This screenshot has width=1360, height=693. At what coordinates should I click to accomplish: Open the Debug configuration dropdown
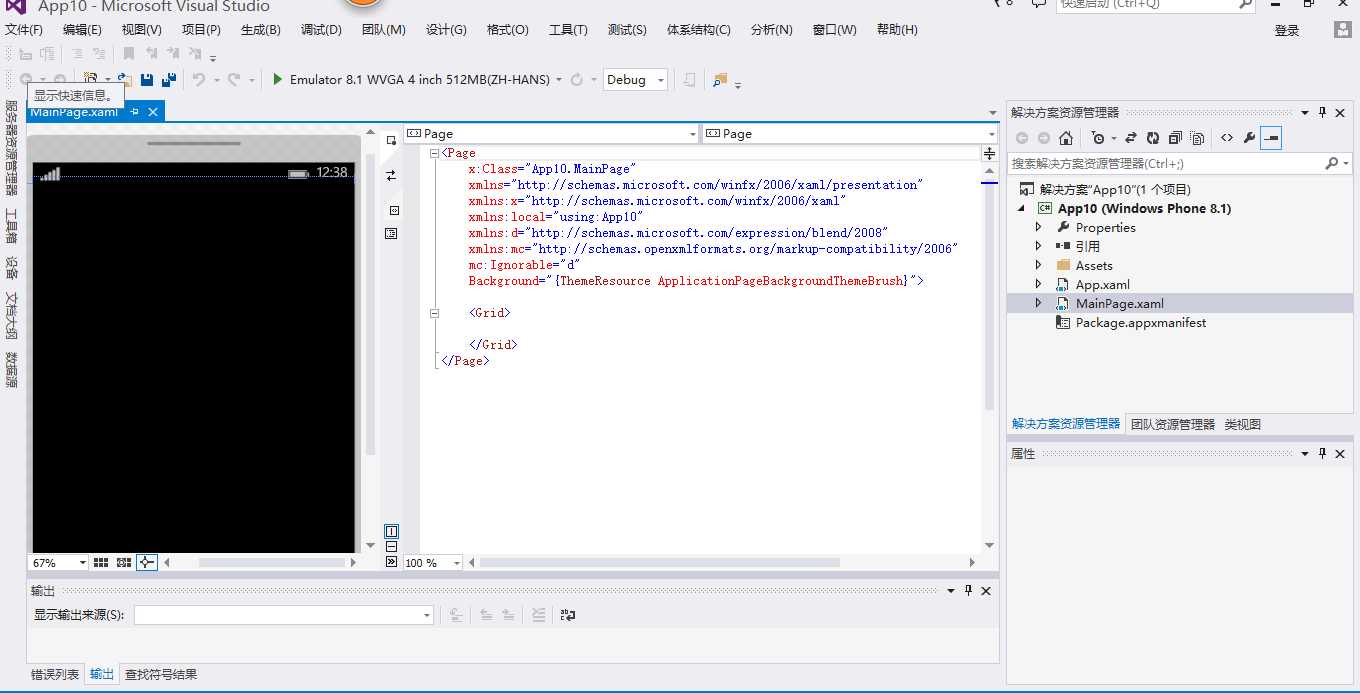pos(660,80)
